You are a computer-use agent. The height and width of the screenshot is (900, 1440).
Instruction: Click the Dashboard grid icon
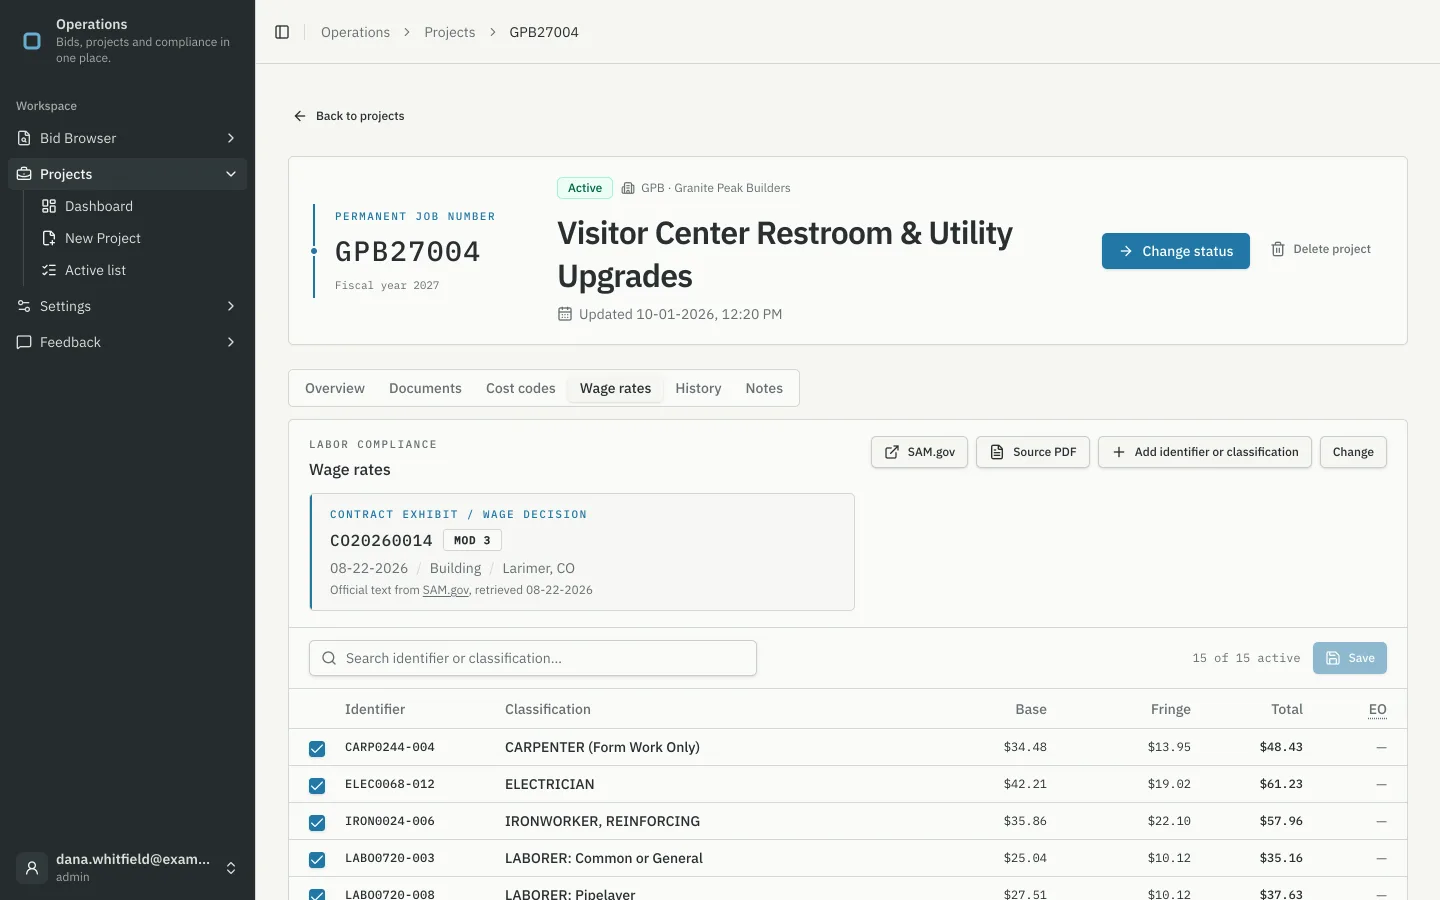49,206
